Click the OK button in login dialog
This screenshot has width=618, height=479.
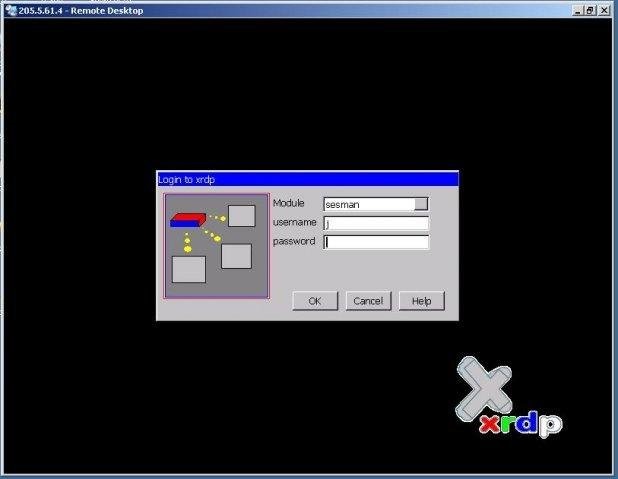(x=315, y=301)
